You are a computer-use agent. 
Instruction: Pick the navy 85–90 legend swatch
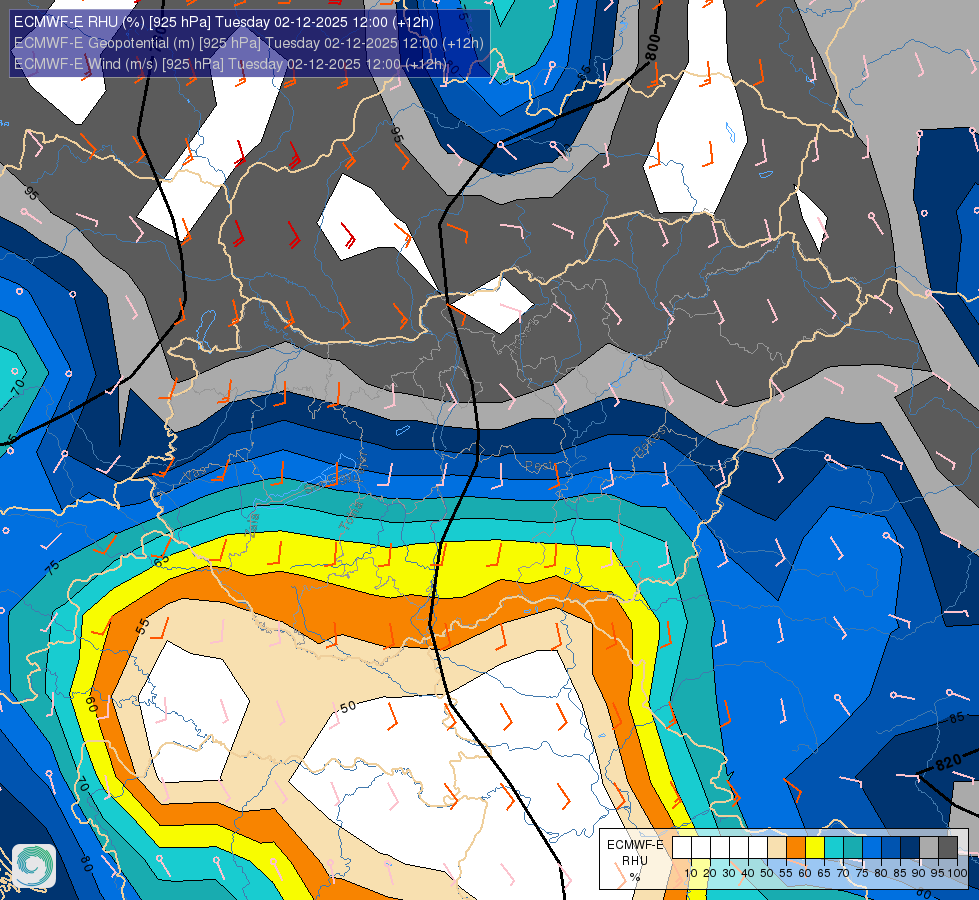point(910,848)
